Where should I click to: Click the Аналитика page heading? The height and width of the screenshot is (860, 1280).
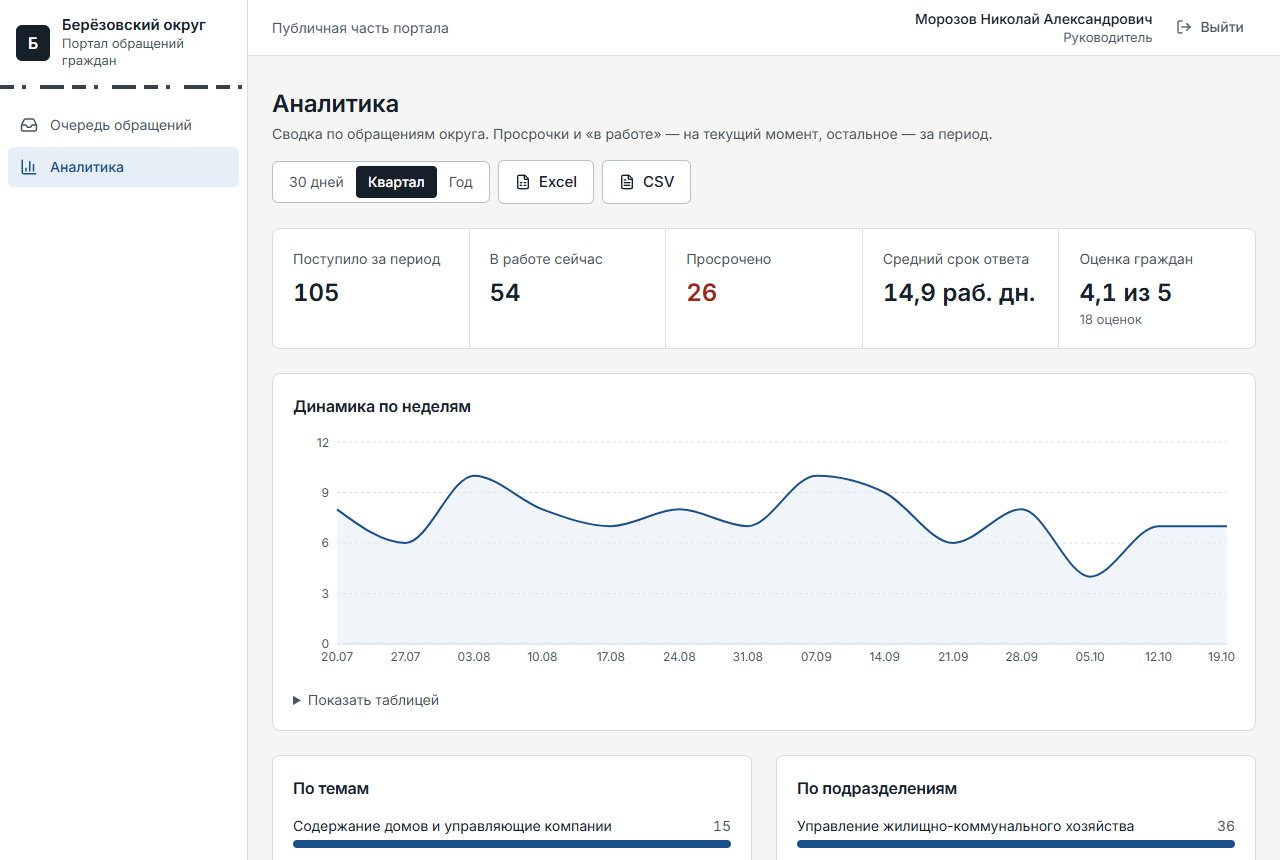335,104
